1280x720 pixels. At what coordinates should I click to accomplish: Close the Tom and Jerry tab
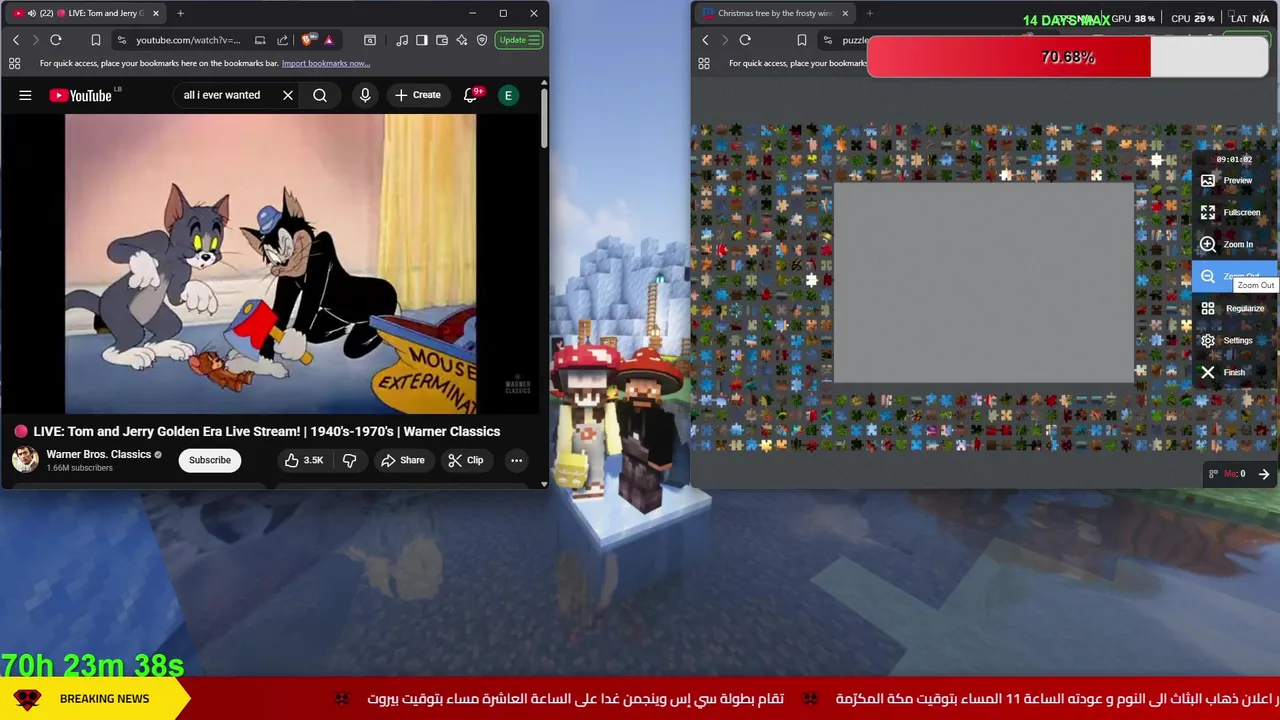pyautogui.click(x=155, y=13)
